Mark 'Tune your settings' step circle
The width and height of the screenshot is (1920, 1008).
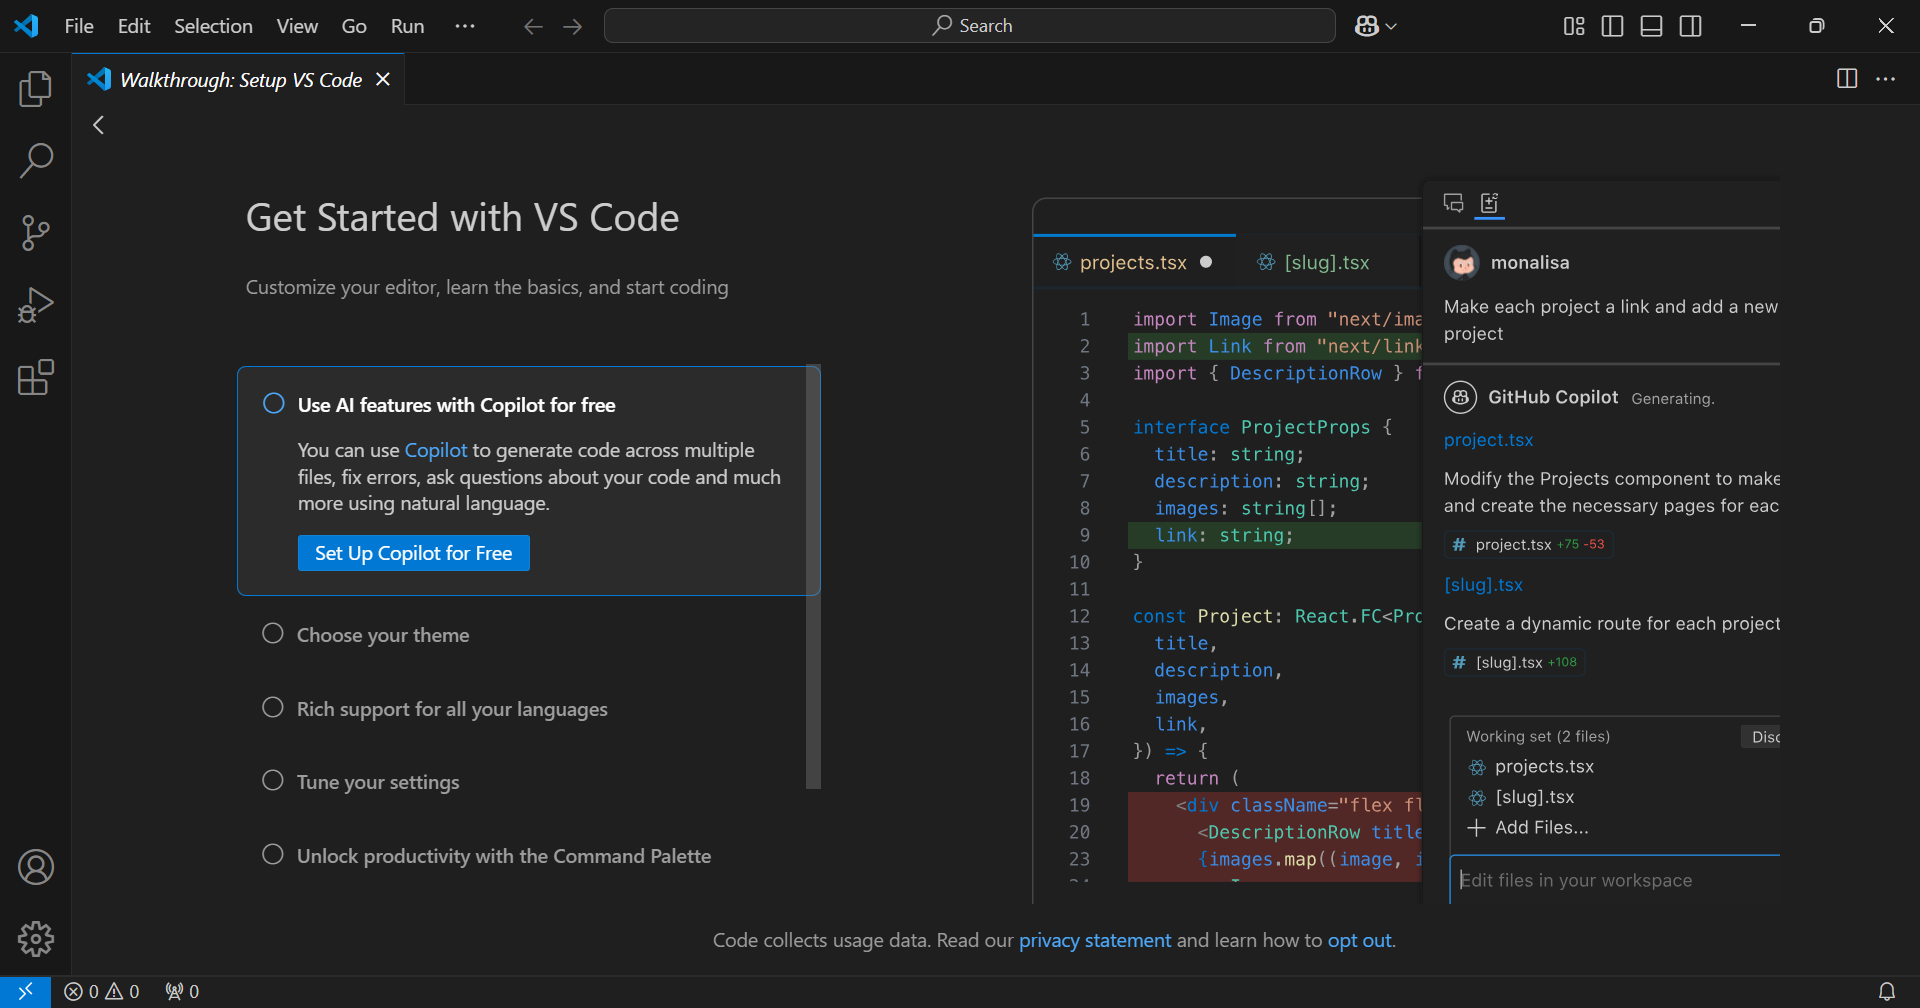[x=273, y=781]
